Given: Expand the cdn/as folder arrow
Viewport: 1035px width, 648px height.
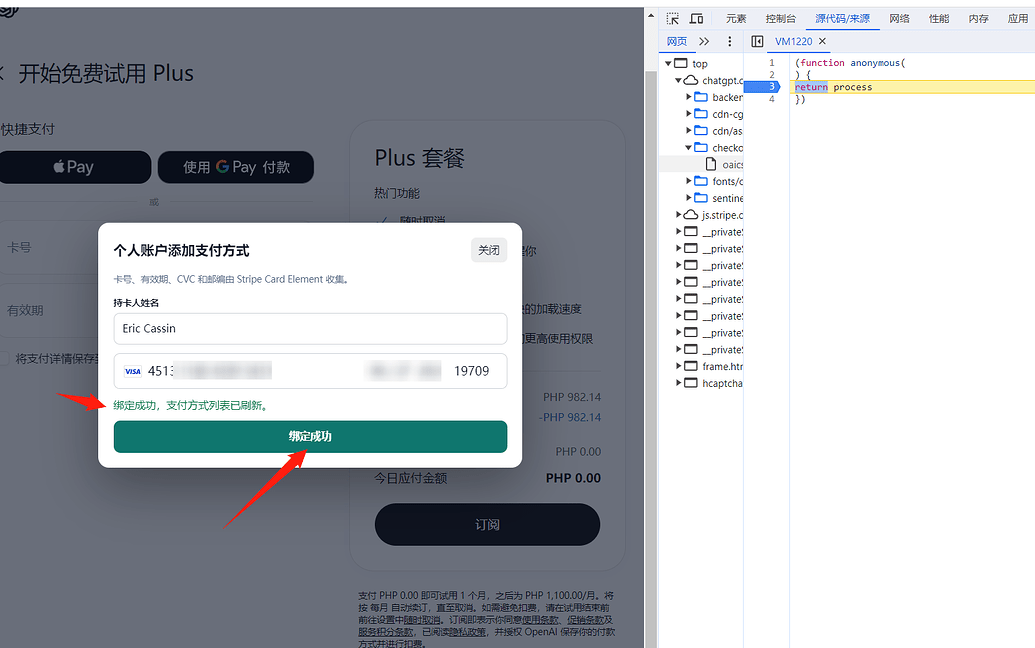Looking at the screenshot, I should [x=688, y=131].
